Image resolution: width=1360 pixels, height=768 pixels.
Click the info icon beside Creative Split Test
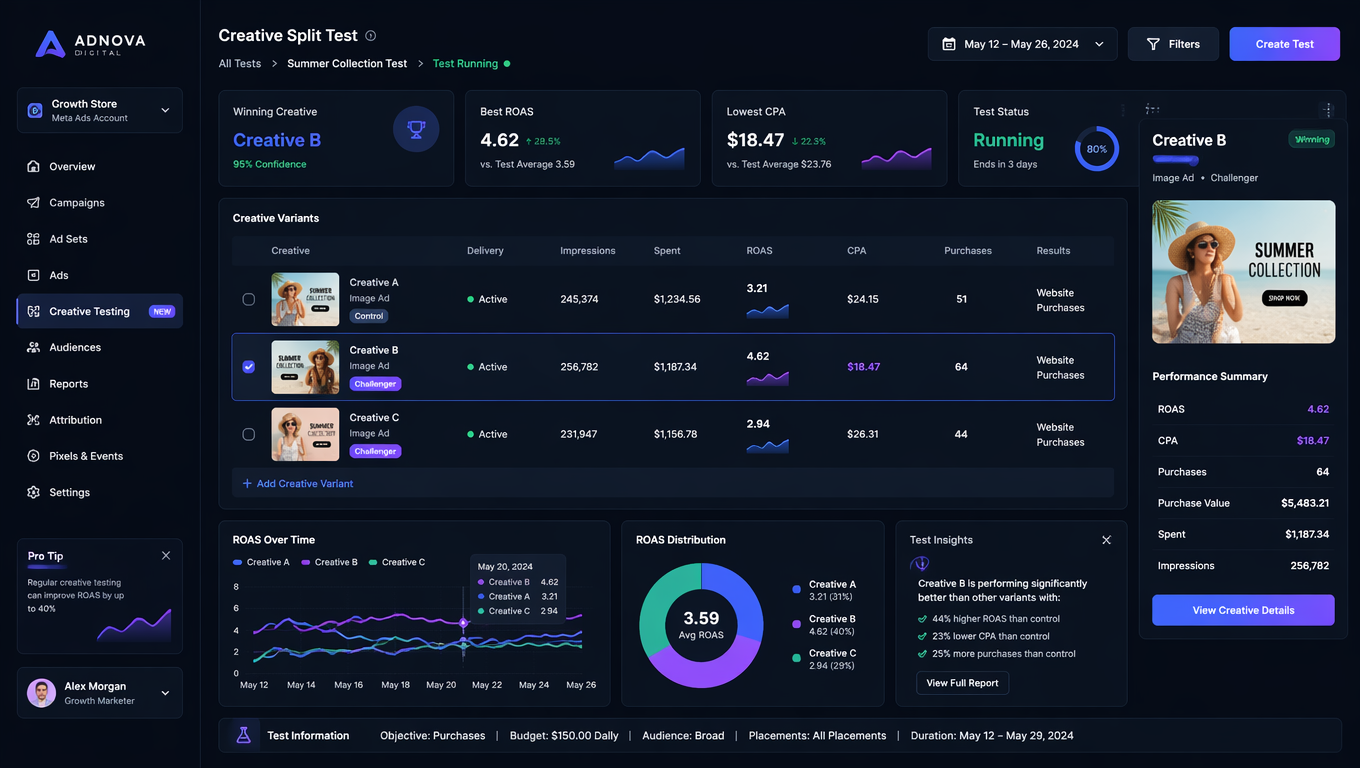click(x=371, y=36)
